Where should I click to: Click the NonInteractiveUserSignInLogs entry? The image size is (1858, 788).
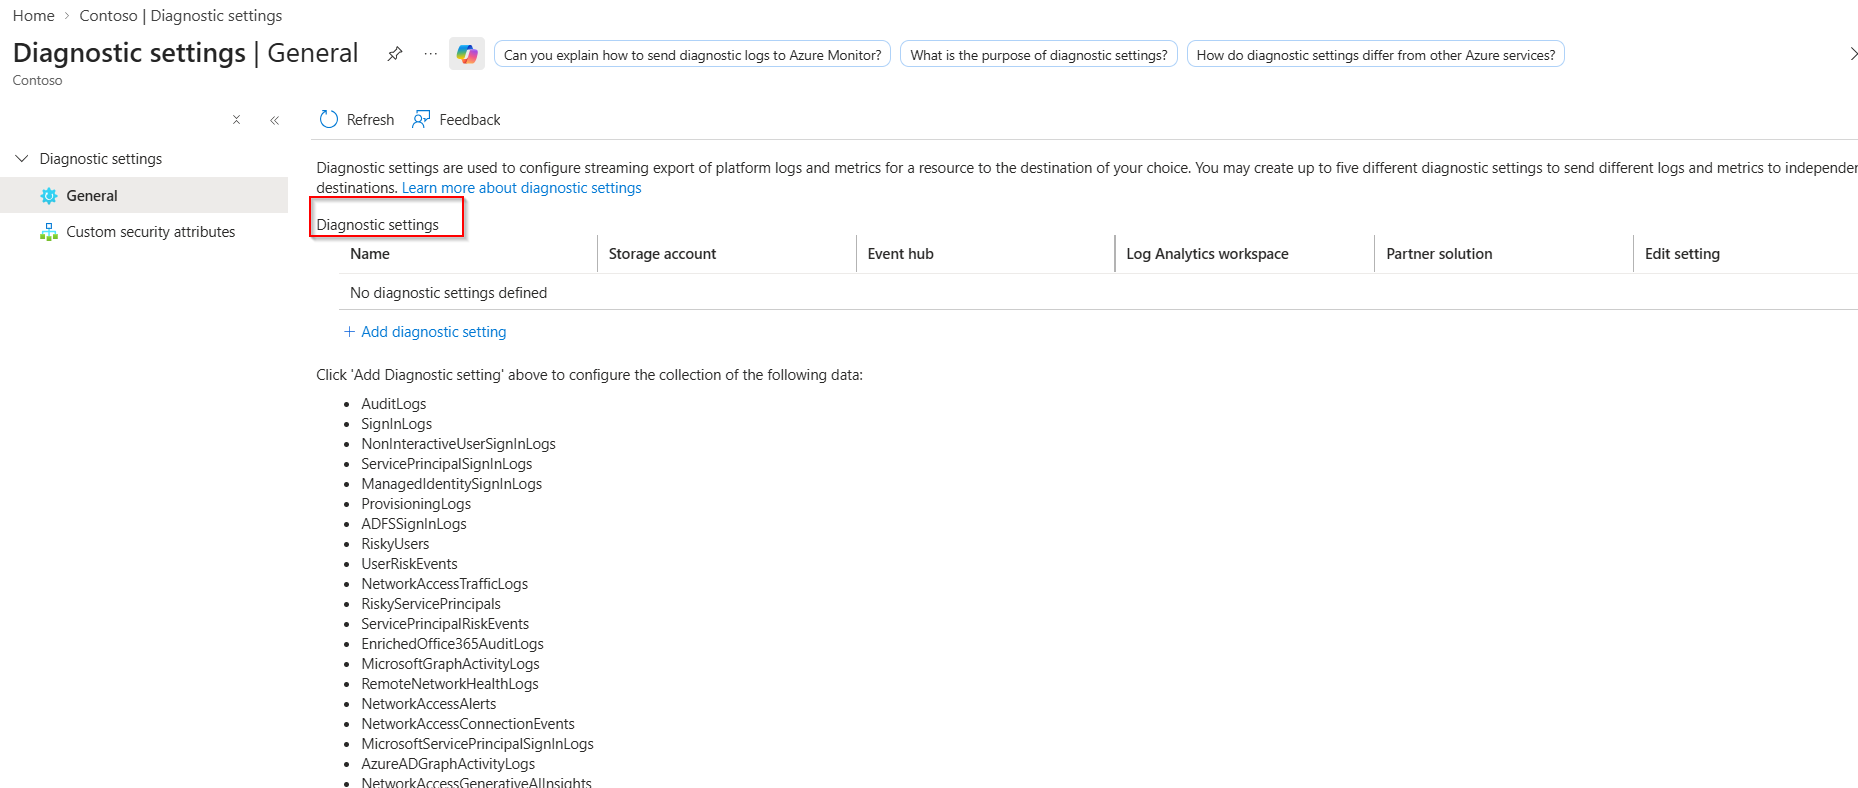(458, 444)
